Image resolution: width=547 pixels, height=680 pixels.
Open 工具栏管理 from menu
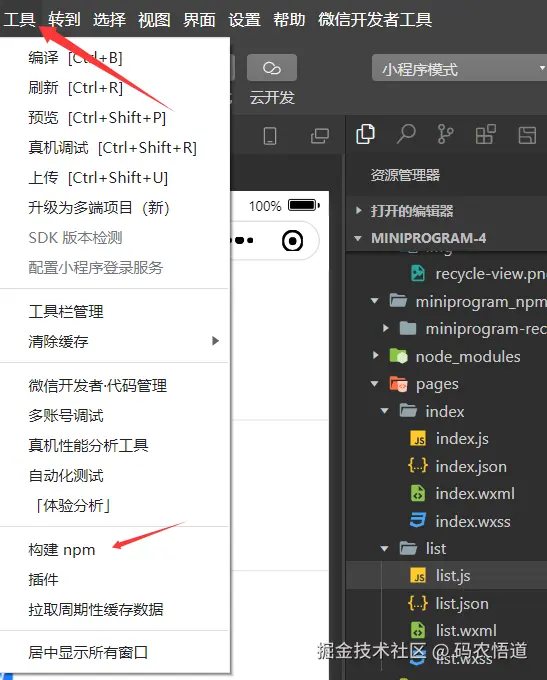[x=66, y=311]
